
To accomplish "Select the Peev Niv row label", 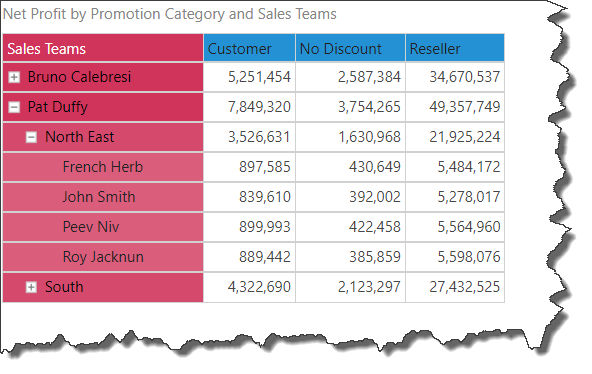I will click(91, 227).
